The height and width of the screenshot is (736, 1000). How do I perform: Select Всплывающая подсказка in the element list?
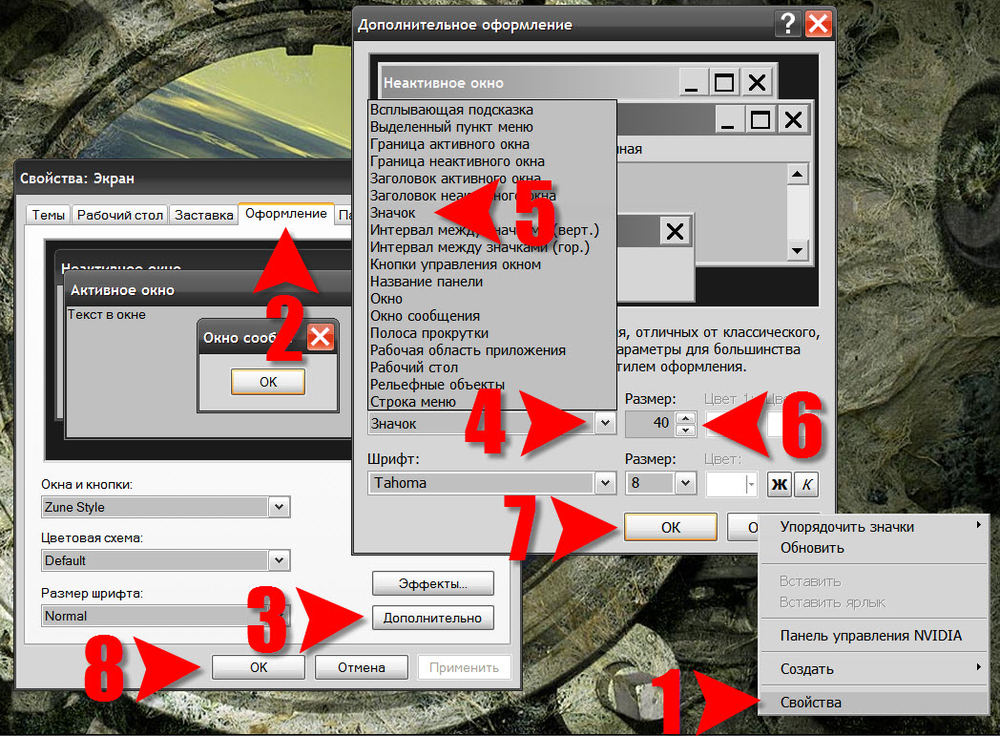coord(492,110)
